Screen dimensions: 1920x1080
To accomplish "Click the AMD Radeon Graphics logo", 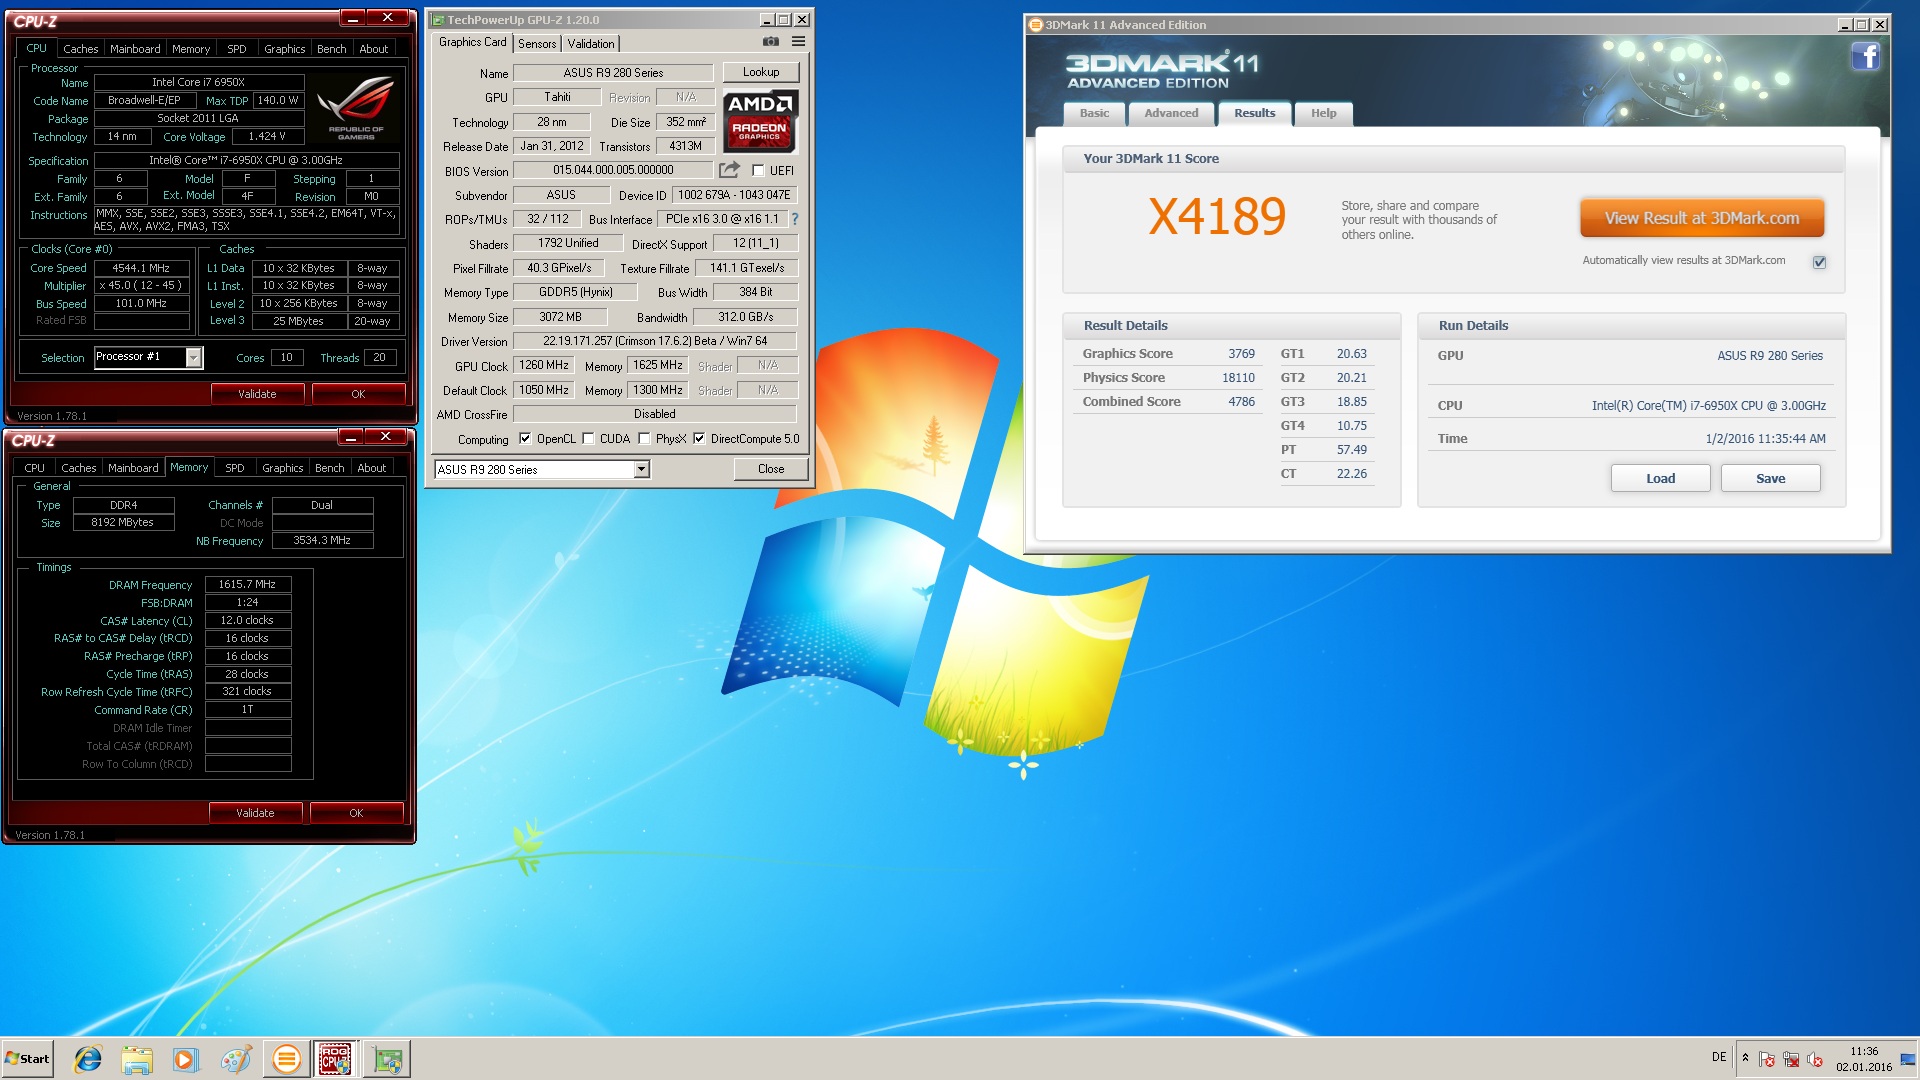I will tap(760, 121).
